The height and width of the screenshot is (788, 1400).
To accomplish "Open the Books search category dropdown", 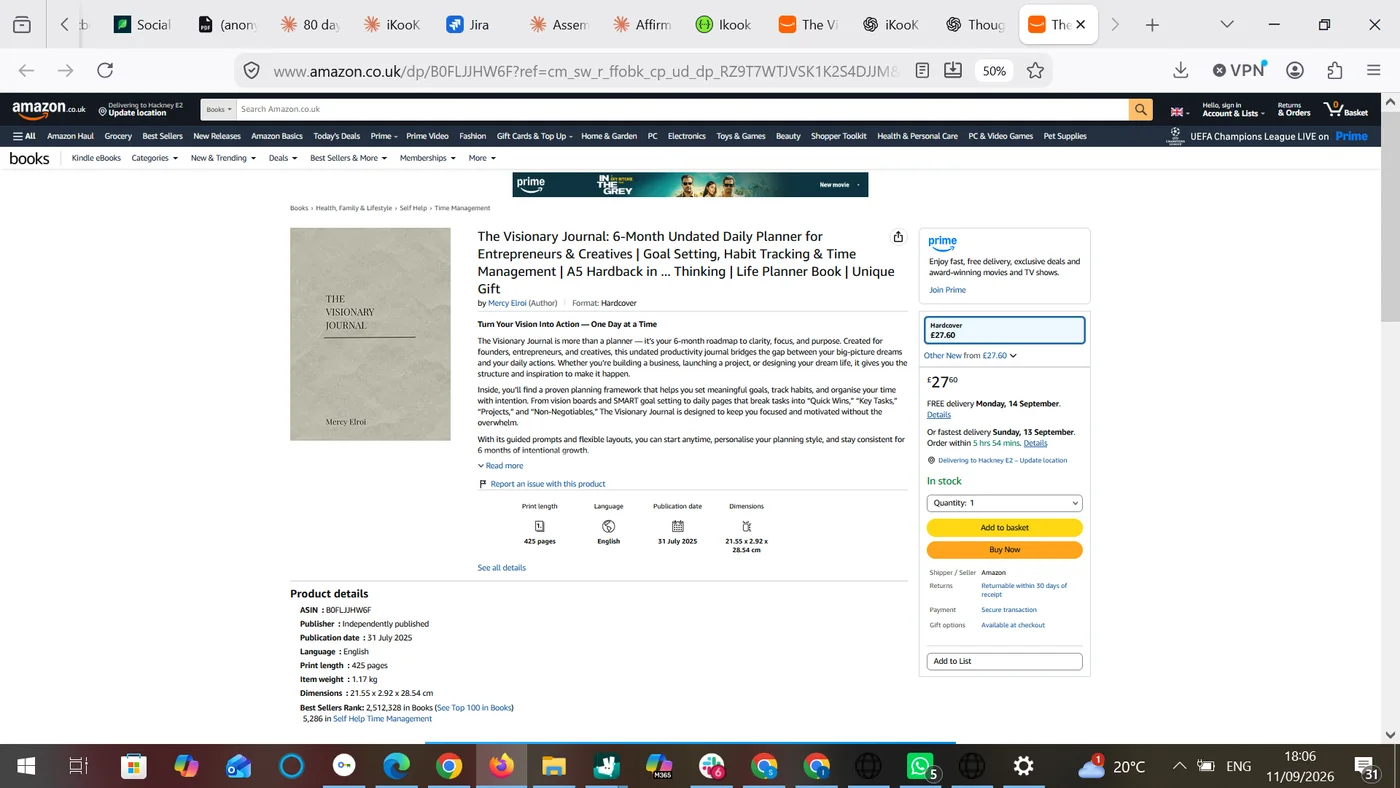I will pos(218,109).
